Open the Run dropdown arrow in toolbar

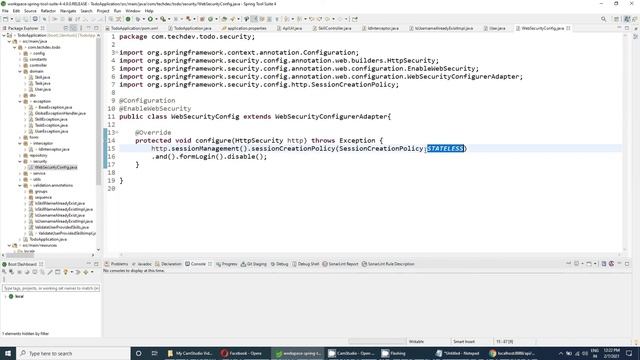pos(156,19)
